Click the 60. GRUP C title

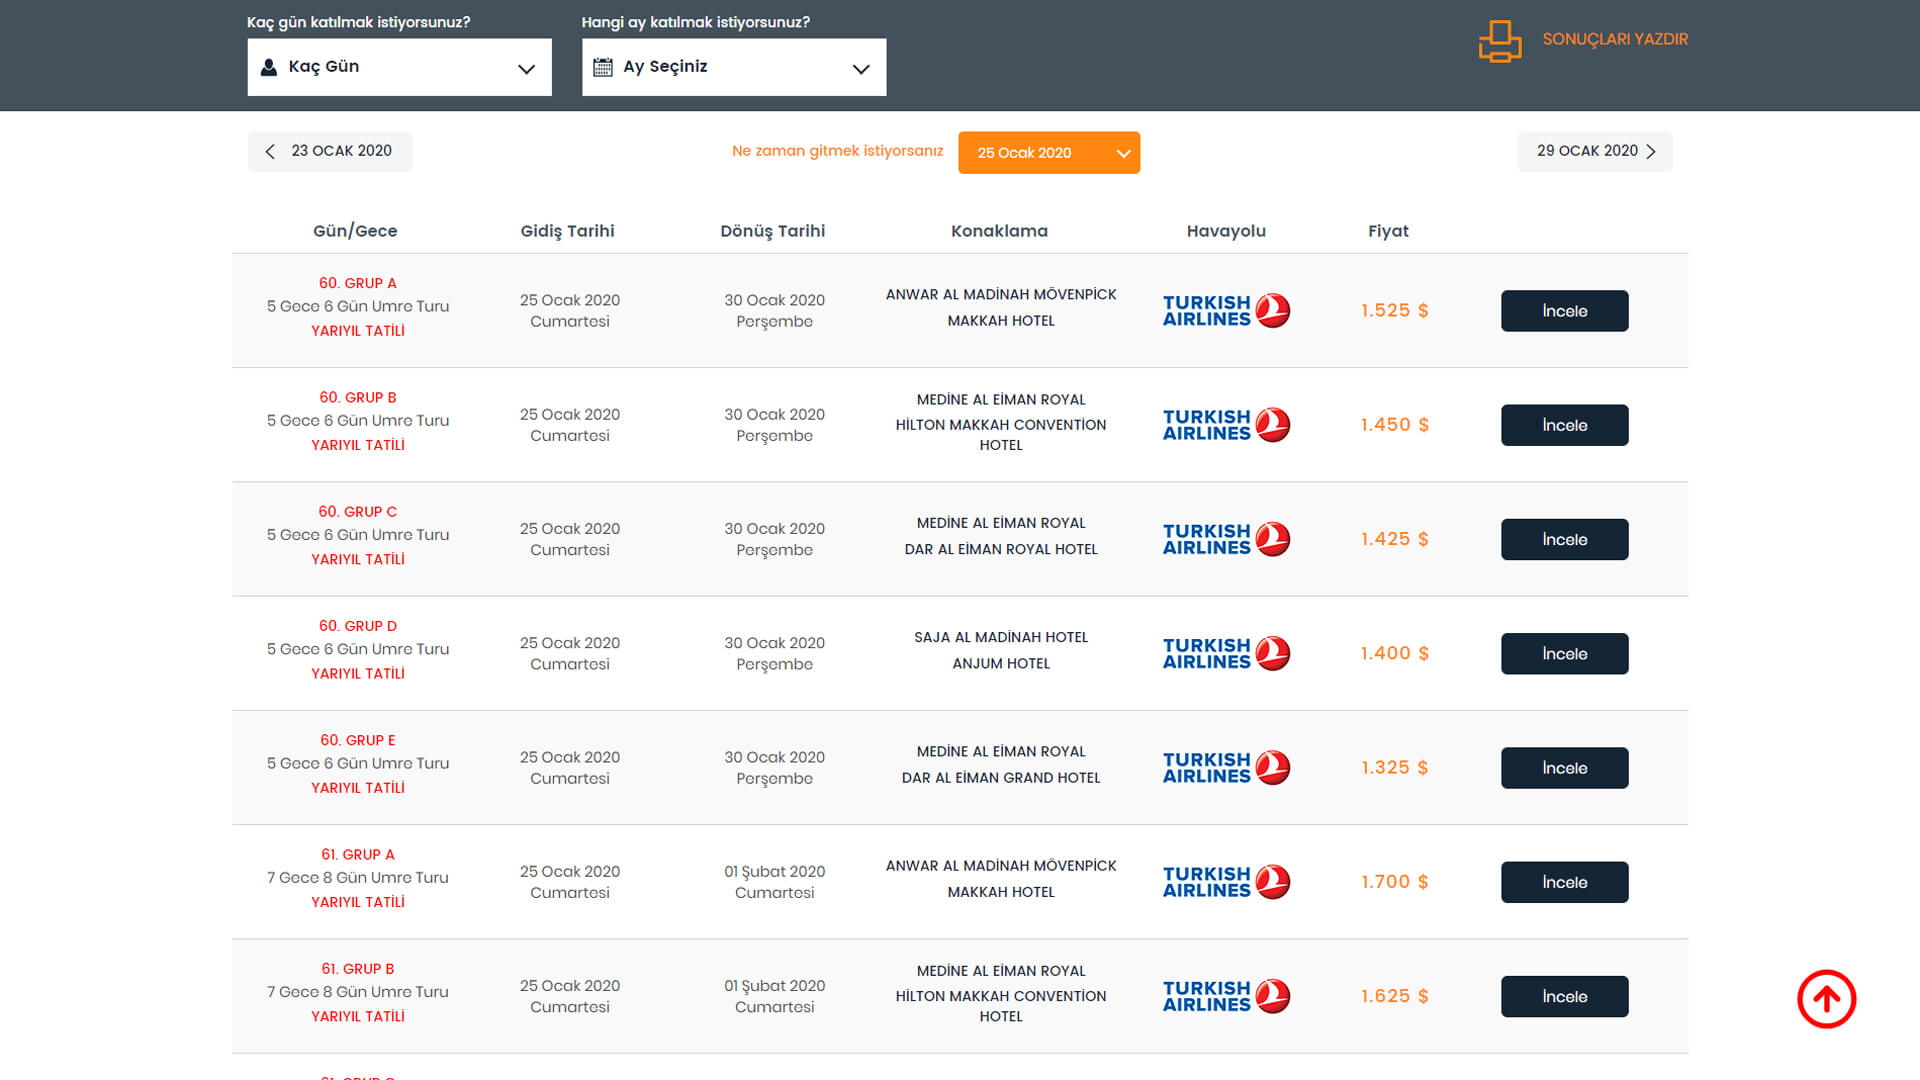[x=358, y=511]
